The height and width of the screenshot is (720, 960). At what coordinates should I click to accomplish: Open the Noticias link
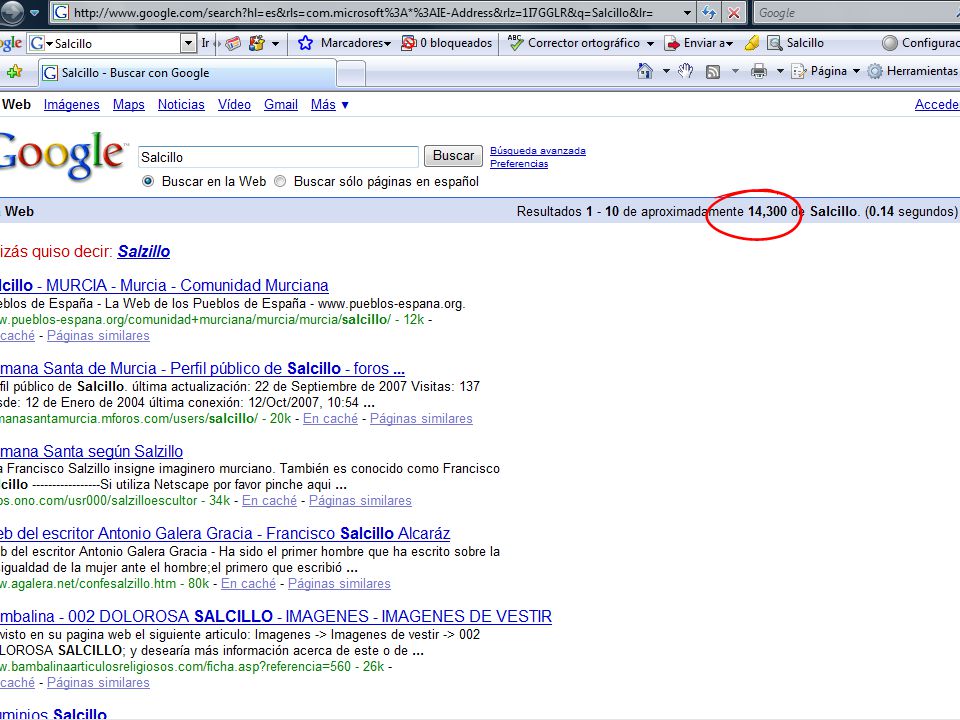[x=181, y=105]
